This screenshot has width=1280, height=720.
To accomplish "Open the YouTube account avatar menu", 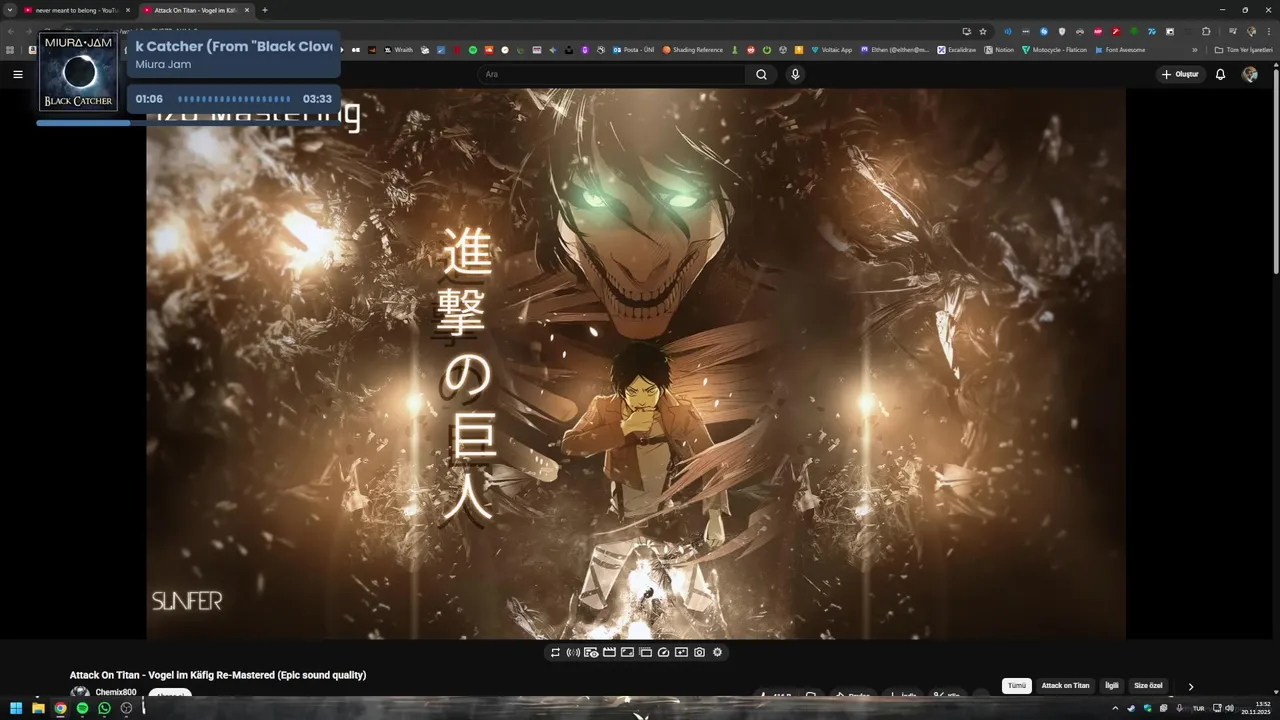I will pyautogui.click(x=1250, y=74).
